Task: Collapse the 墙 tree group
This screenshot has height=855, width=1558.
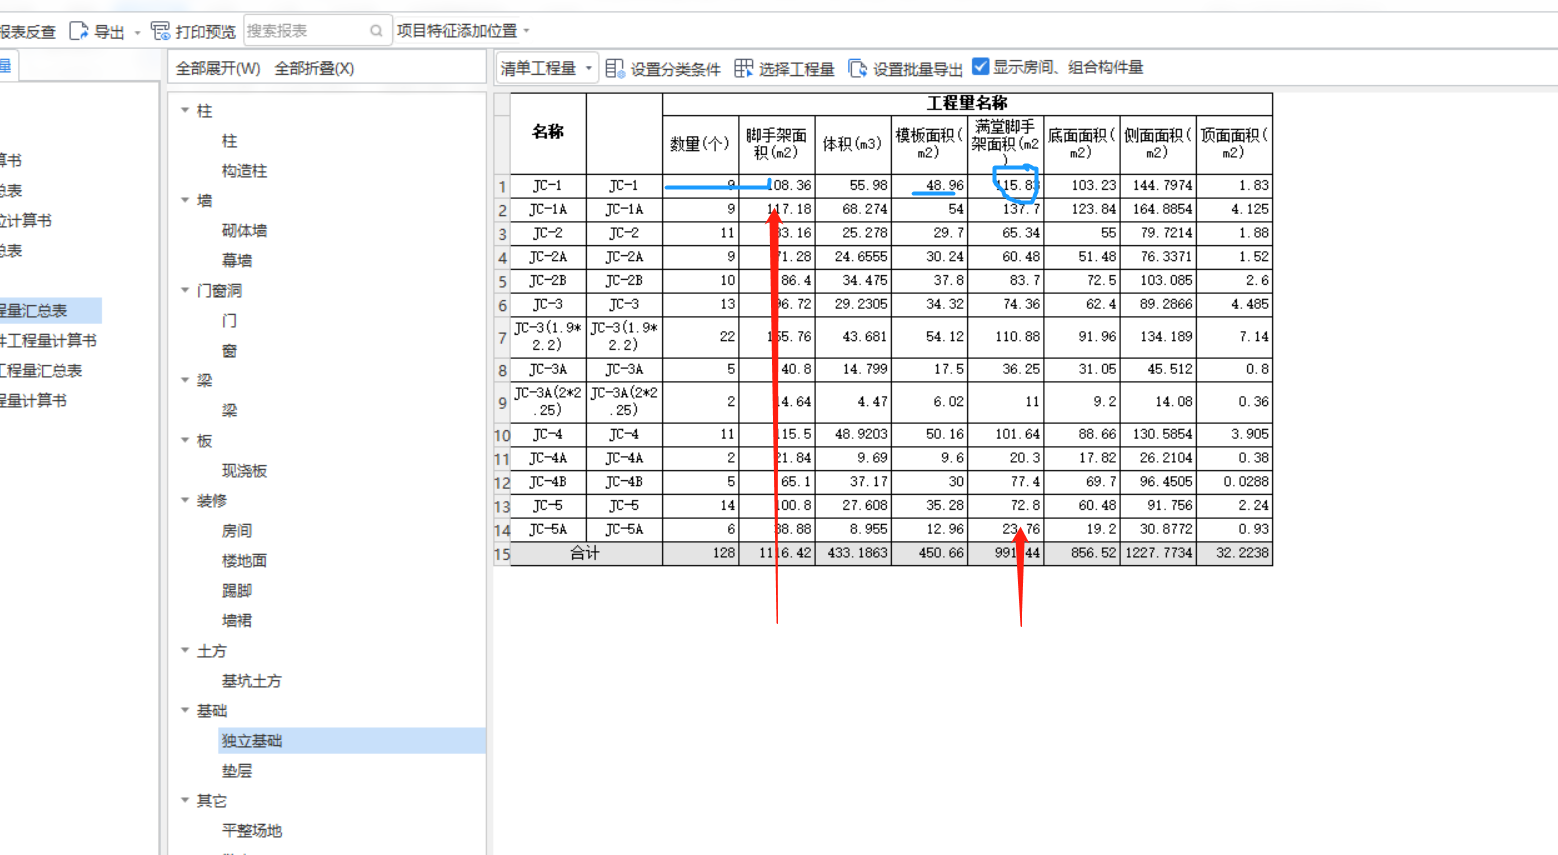Action: click(x=185, y=200)
